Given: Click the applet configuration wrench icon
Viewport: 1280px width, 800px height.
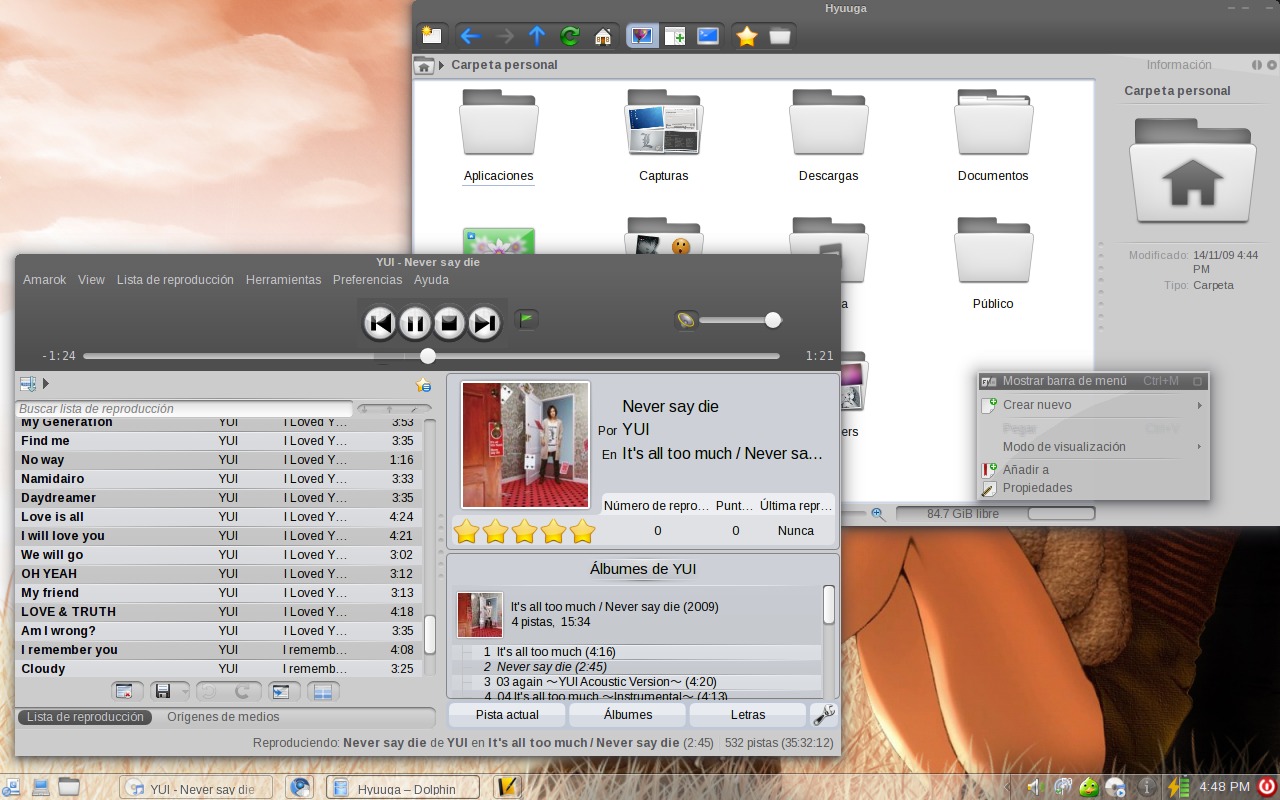Looking at the screenshot, I should tap(824, 715).
